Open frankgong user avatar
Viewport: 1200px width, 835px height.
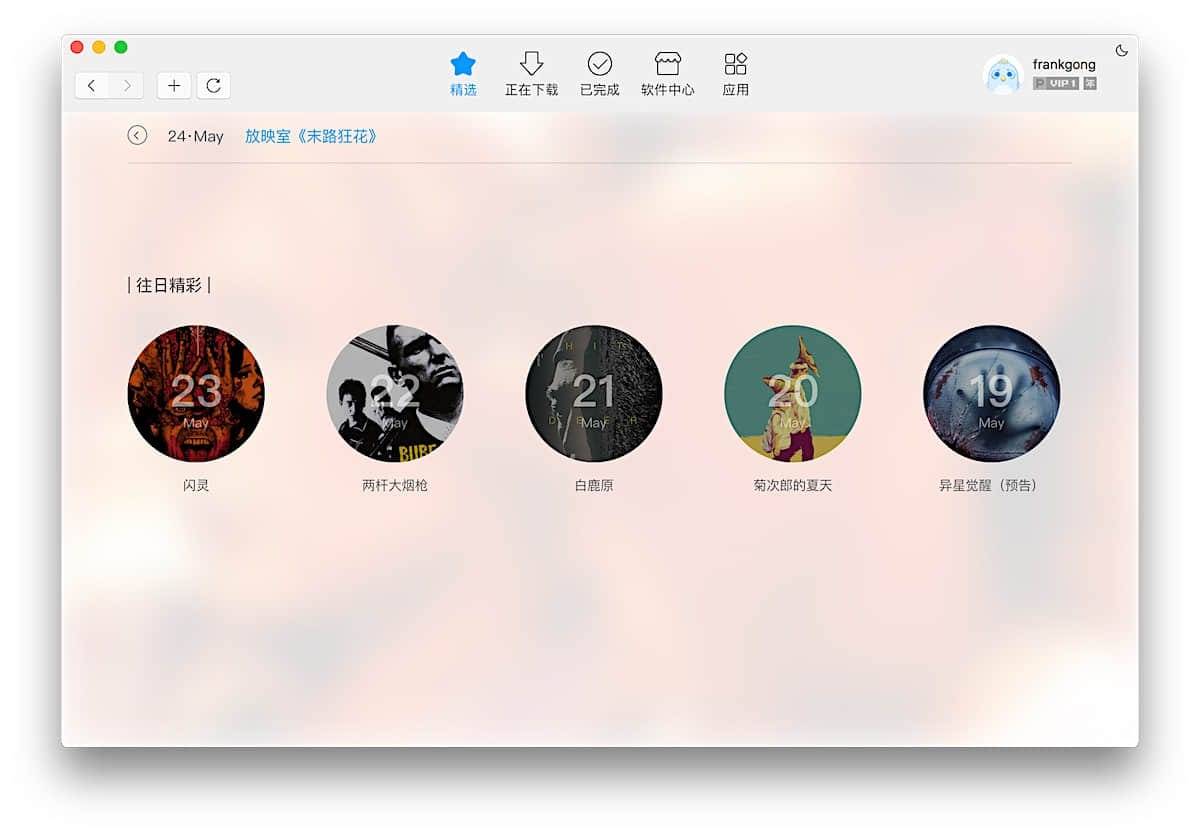tap(1003, 74)
